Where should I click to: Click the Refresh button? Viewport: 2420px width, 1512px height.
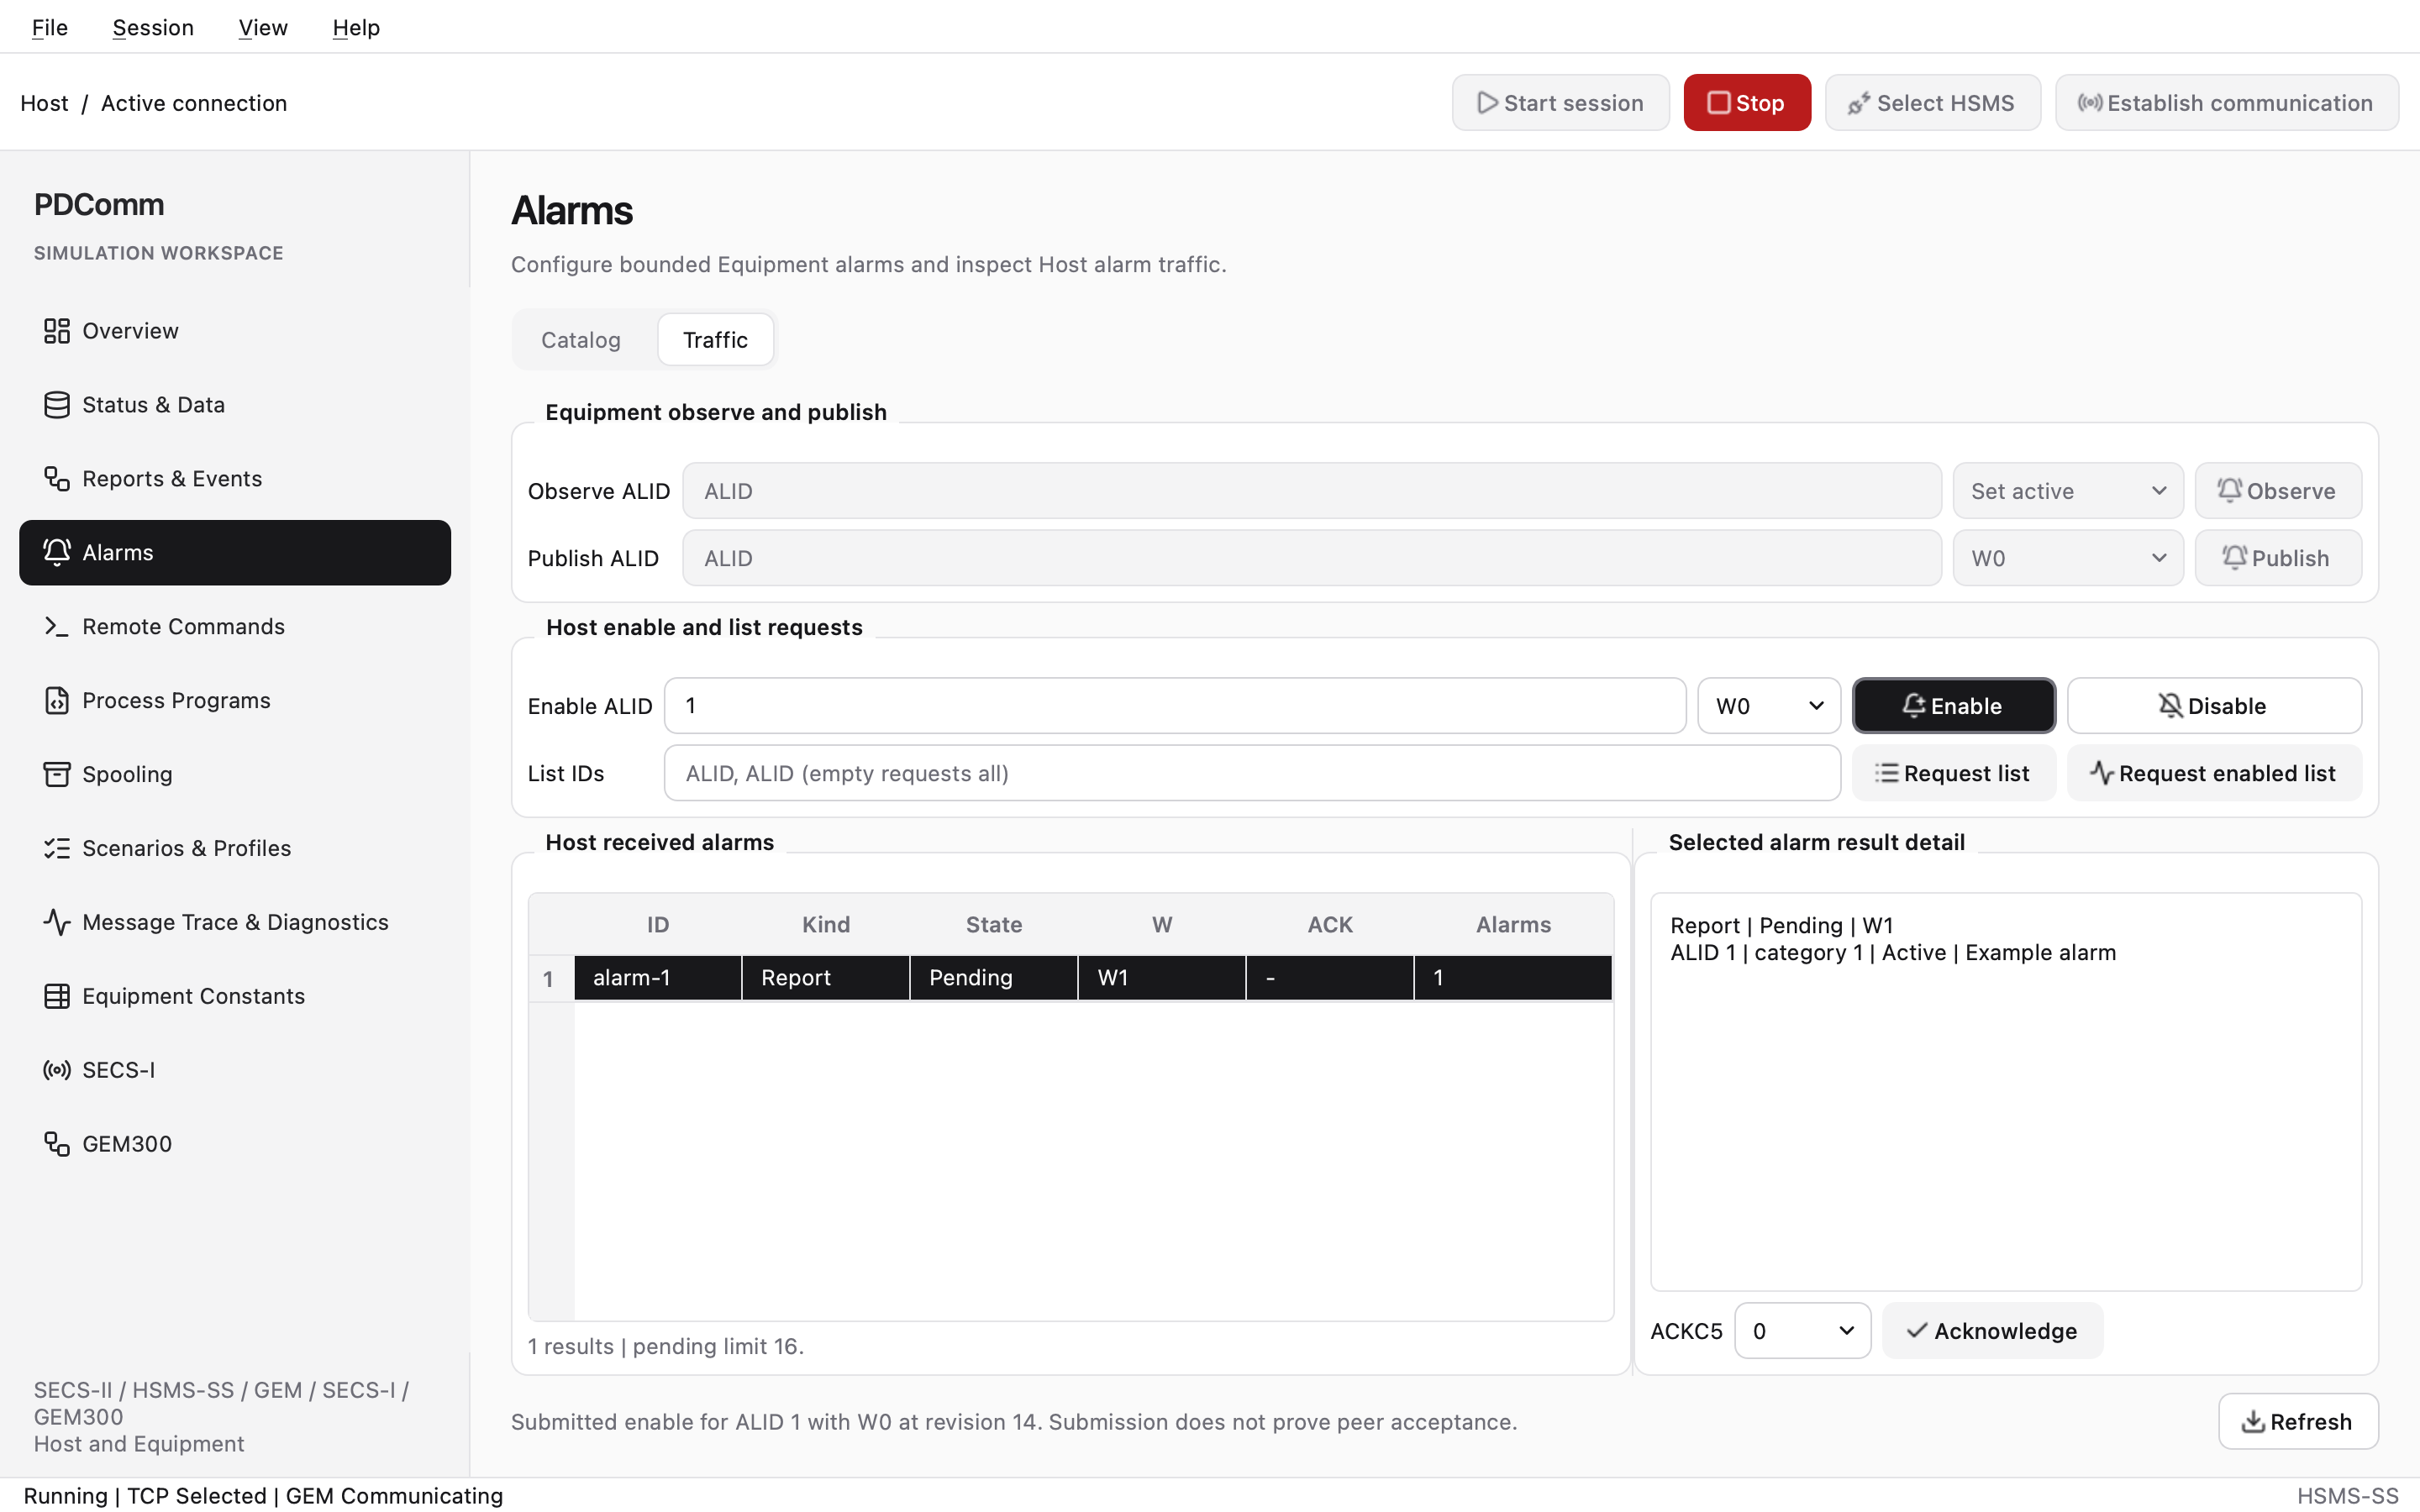[2298, 1422]
